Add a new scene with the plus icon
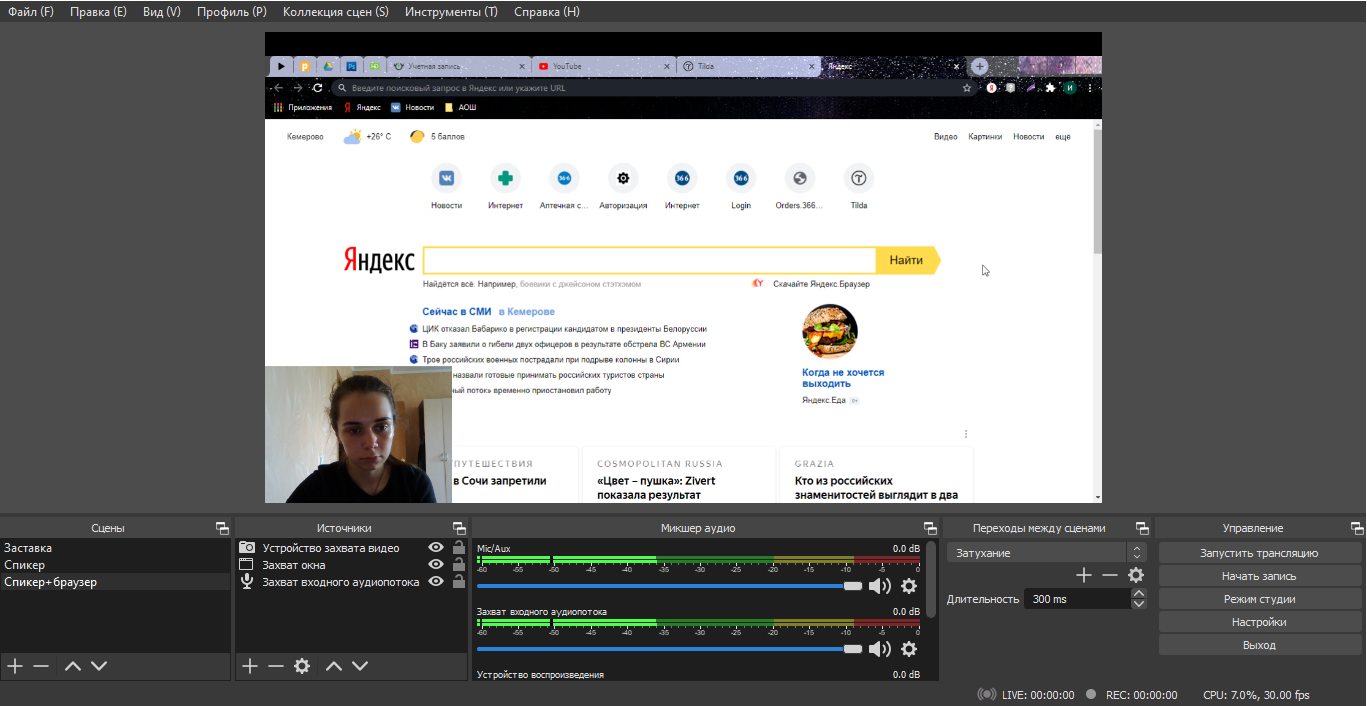This screenshot has width=1367, height=706. 15,666
